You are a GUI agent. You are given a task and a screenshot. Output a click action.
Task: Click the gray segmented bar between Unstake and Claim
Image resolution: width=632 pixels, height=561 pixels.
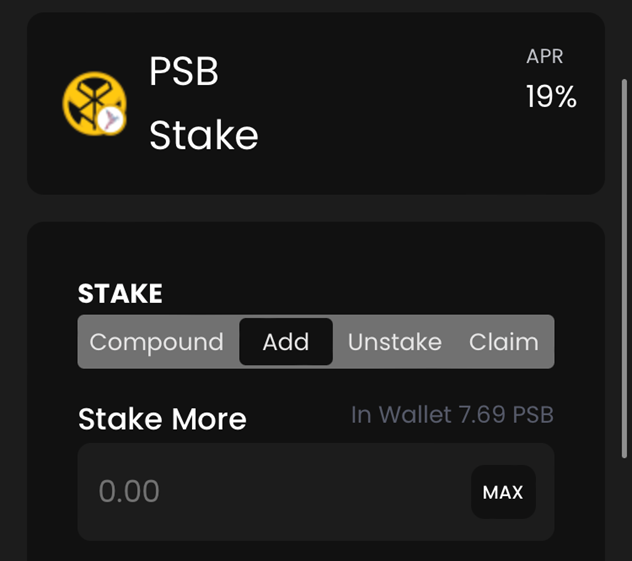click(455, 342)
